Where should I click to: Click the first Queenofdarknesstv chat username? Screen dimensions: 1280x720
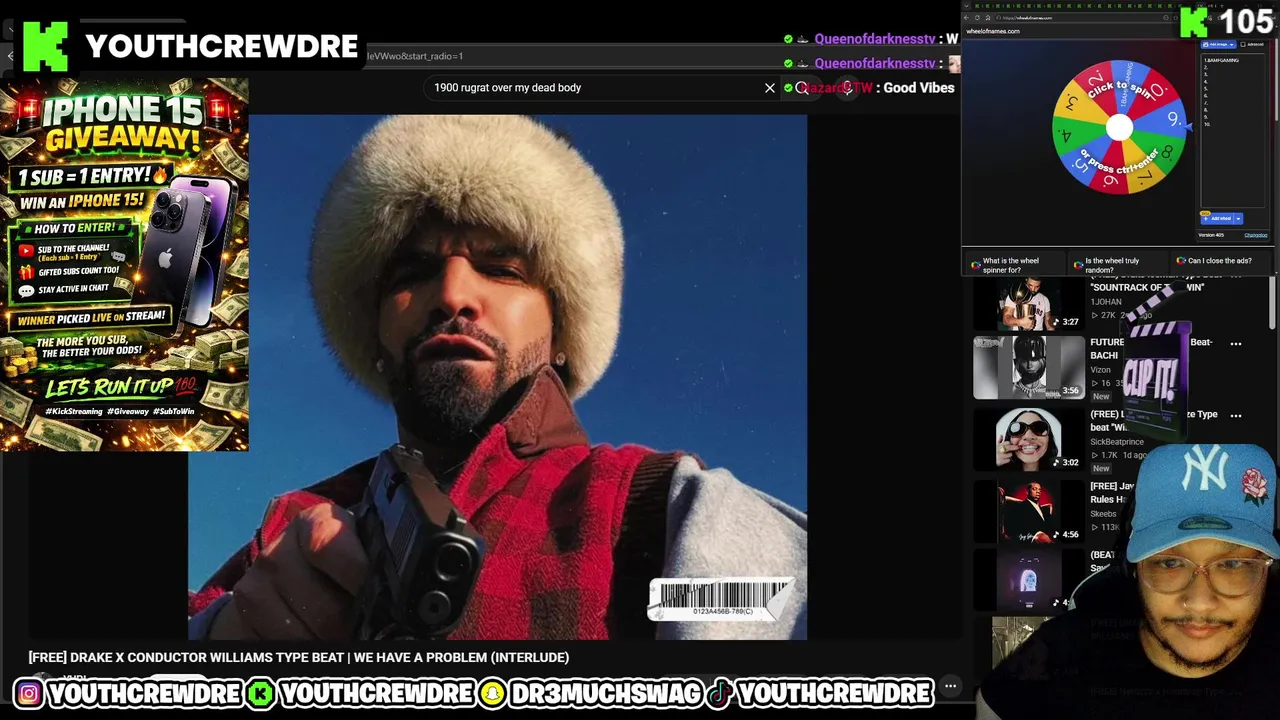[875, 39]
